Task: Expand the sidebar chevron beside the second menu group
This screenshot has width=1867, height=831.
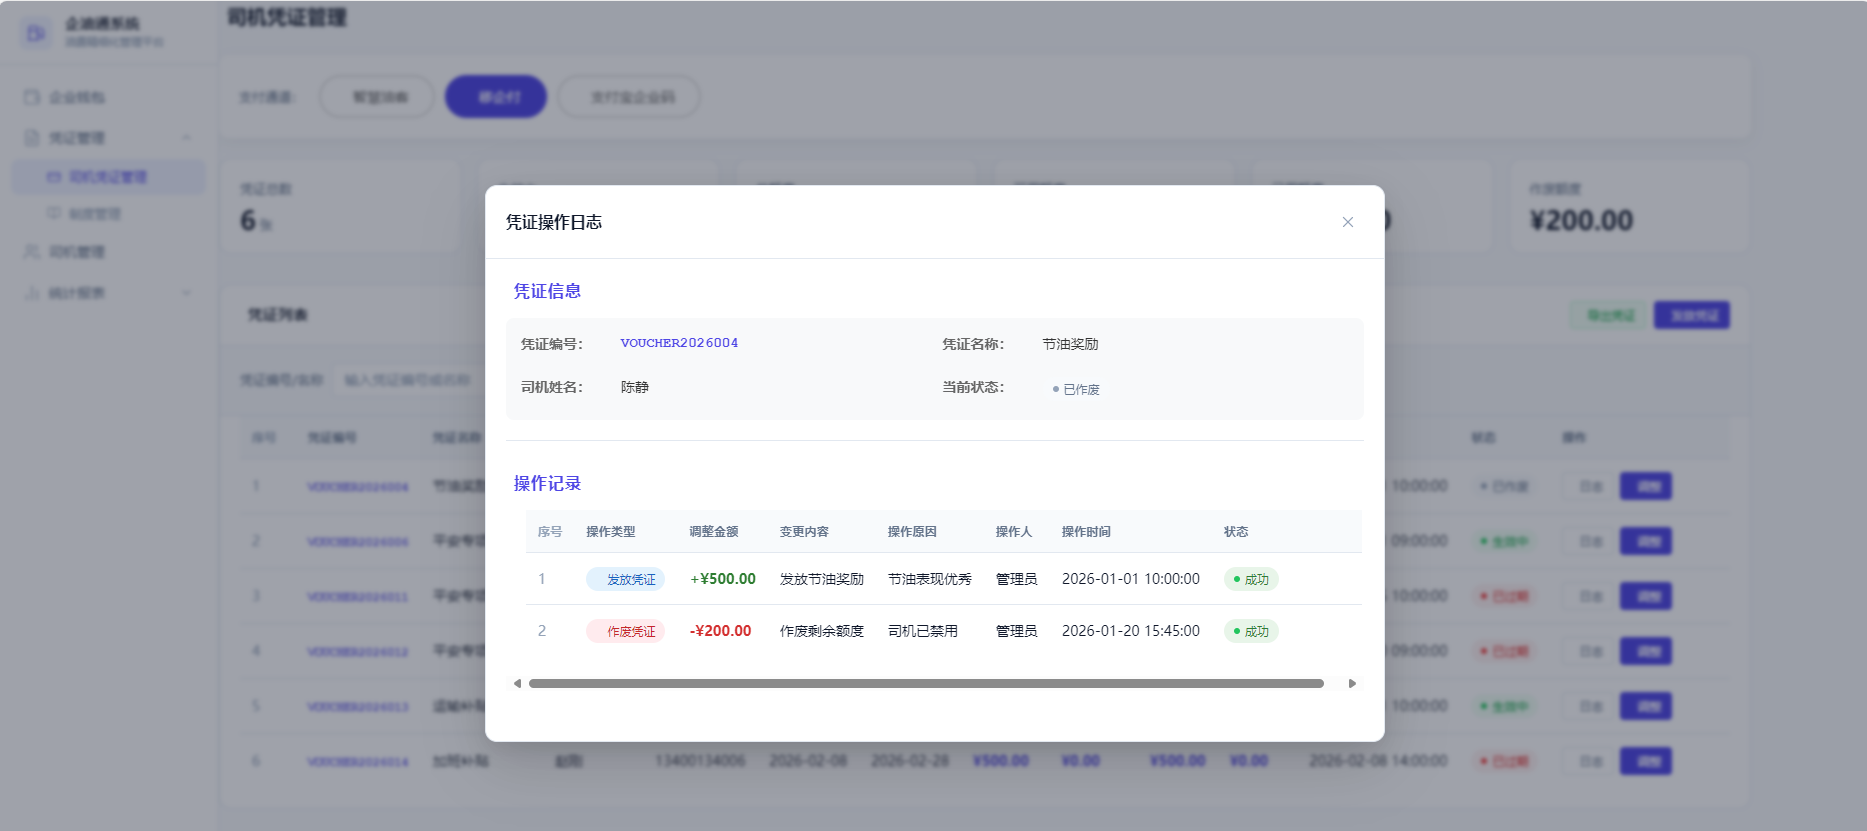Action: (186, 137)
